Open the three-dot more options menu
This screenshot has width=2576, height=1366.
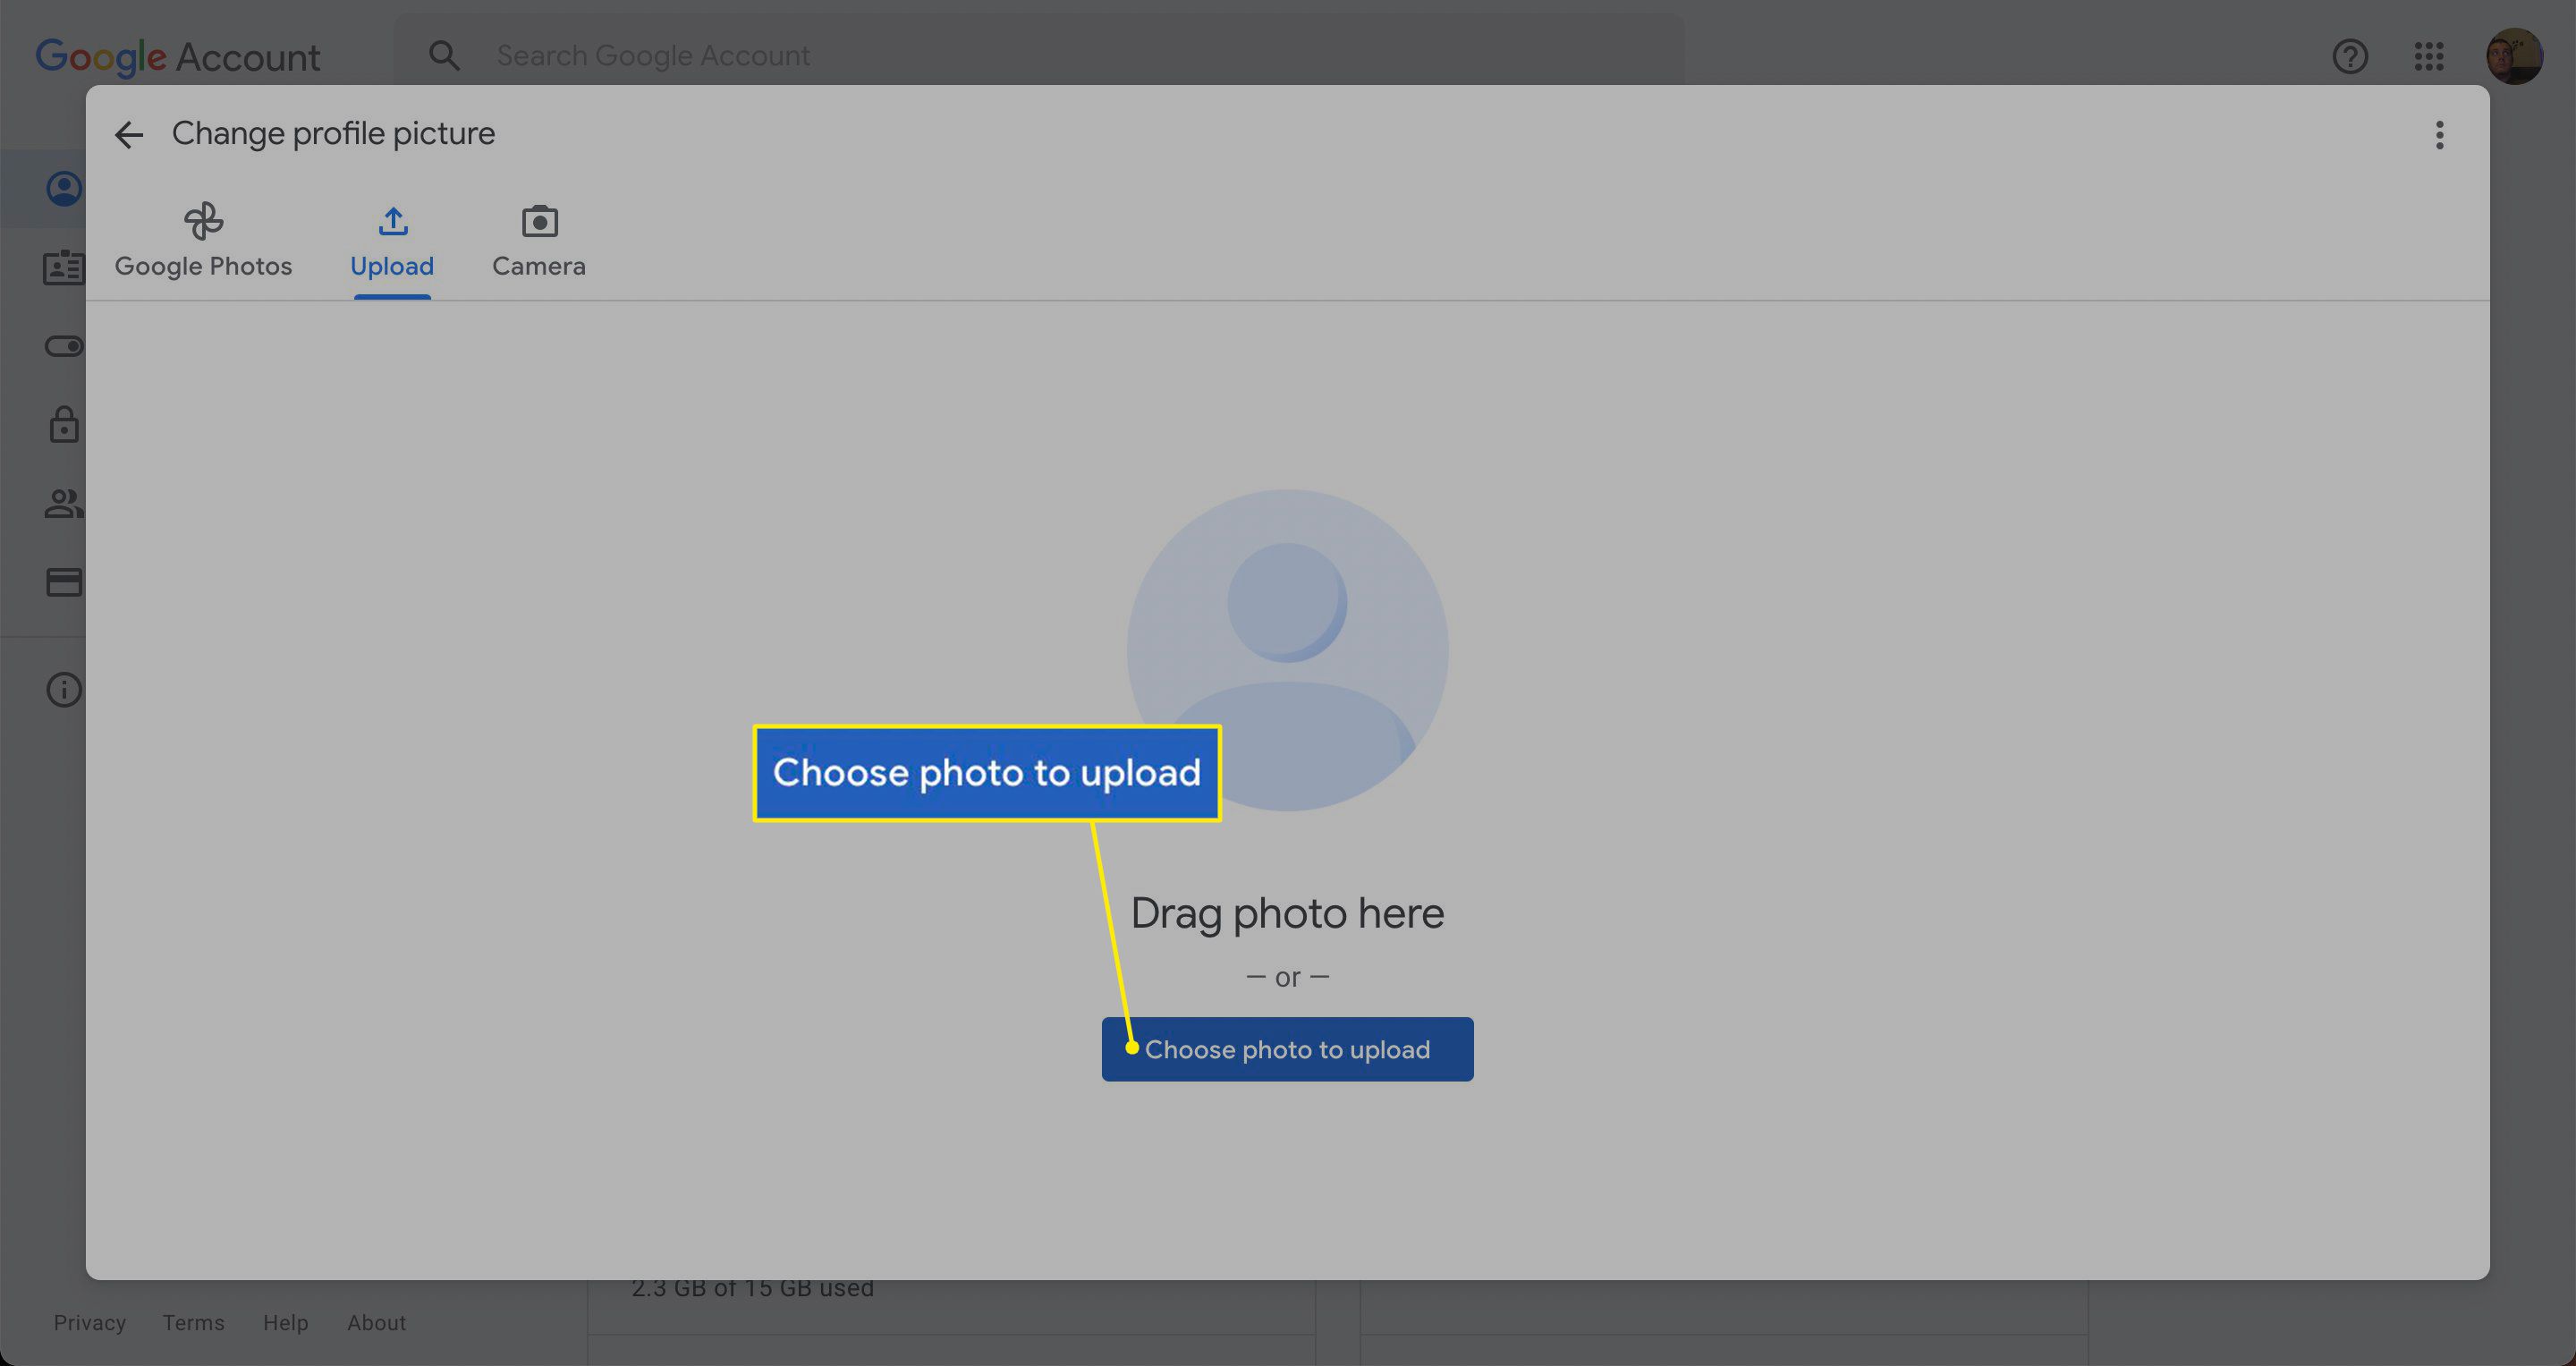2439,135
